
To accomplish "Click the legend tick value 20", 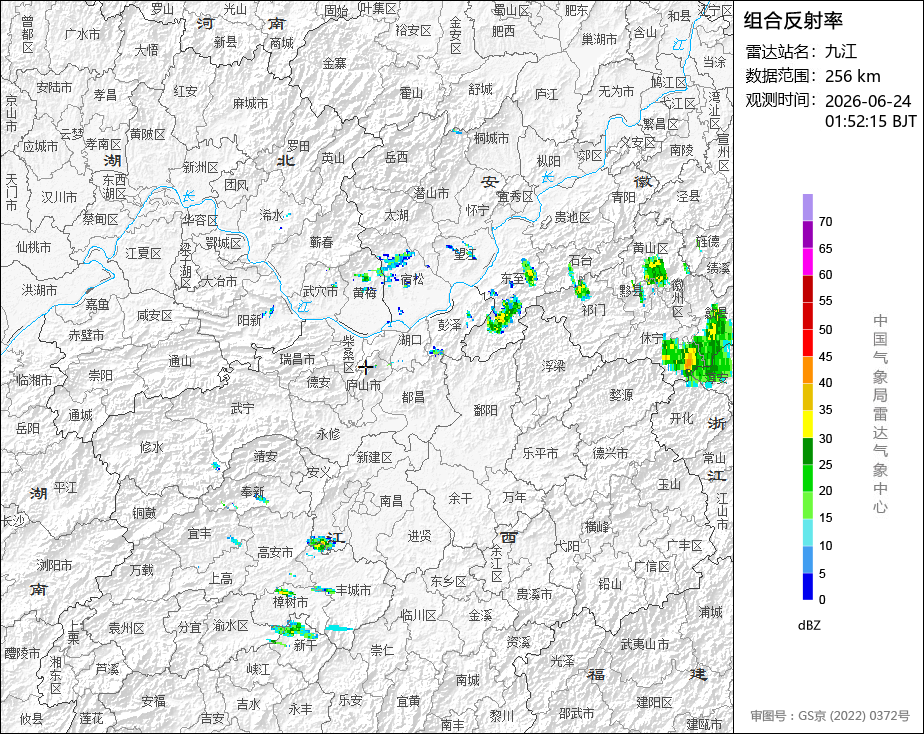I will [x=826, y=490].
